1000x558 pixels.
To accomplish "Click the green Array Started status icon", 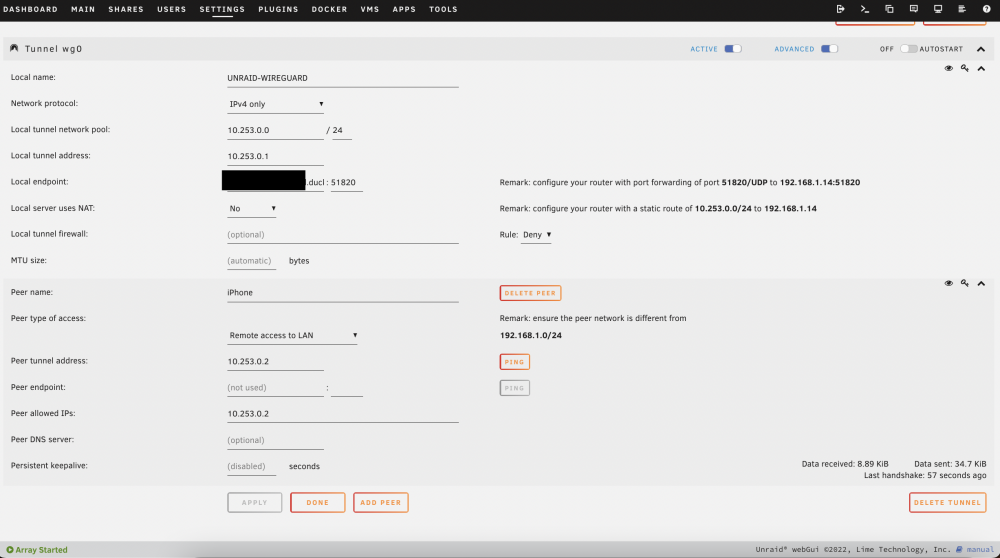I will pos(10,550).
